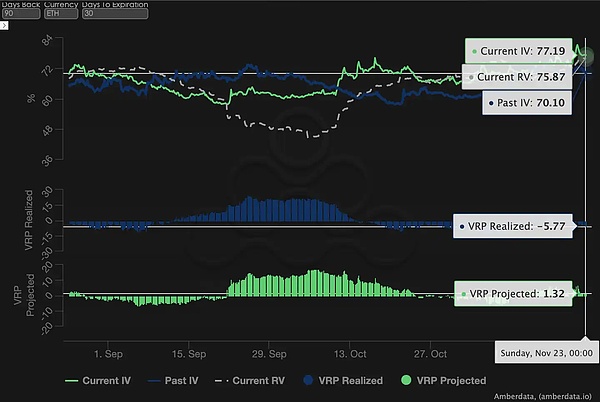This screenshot has height=402, width=600.
Task: Click the Days Back input field
Action: coord(19,14)
